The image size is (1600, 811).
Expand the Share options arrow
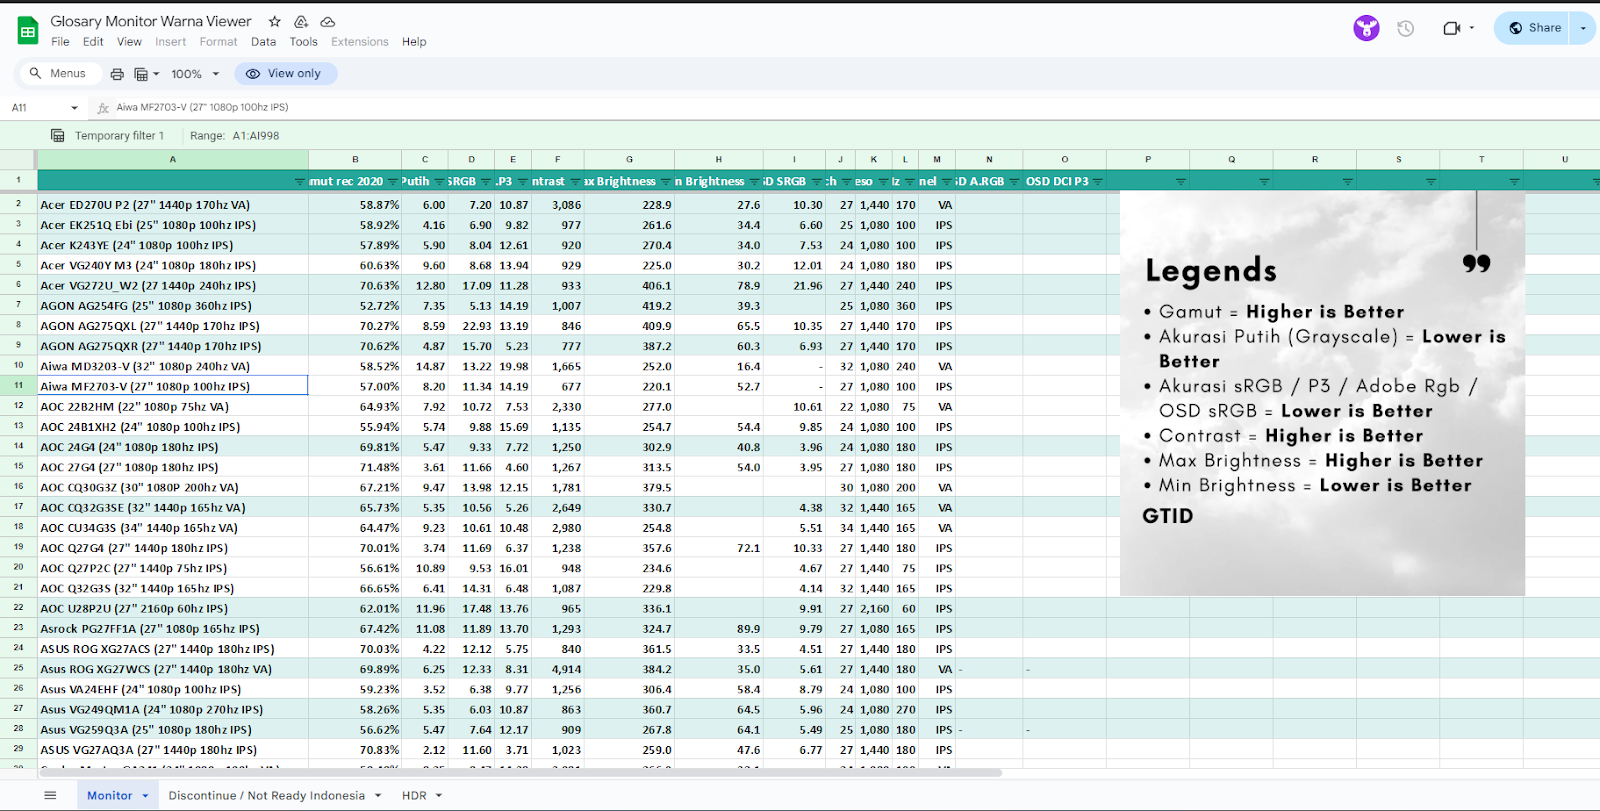pos(1583,28)
